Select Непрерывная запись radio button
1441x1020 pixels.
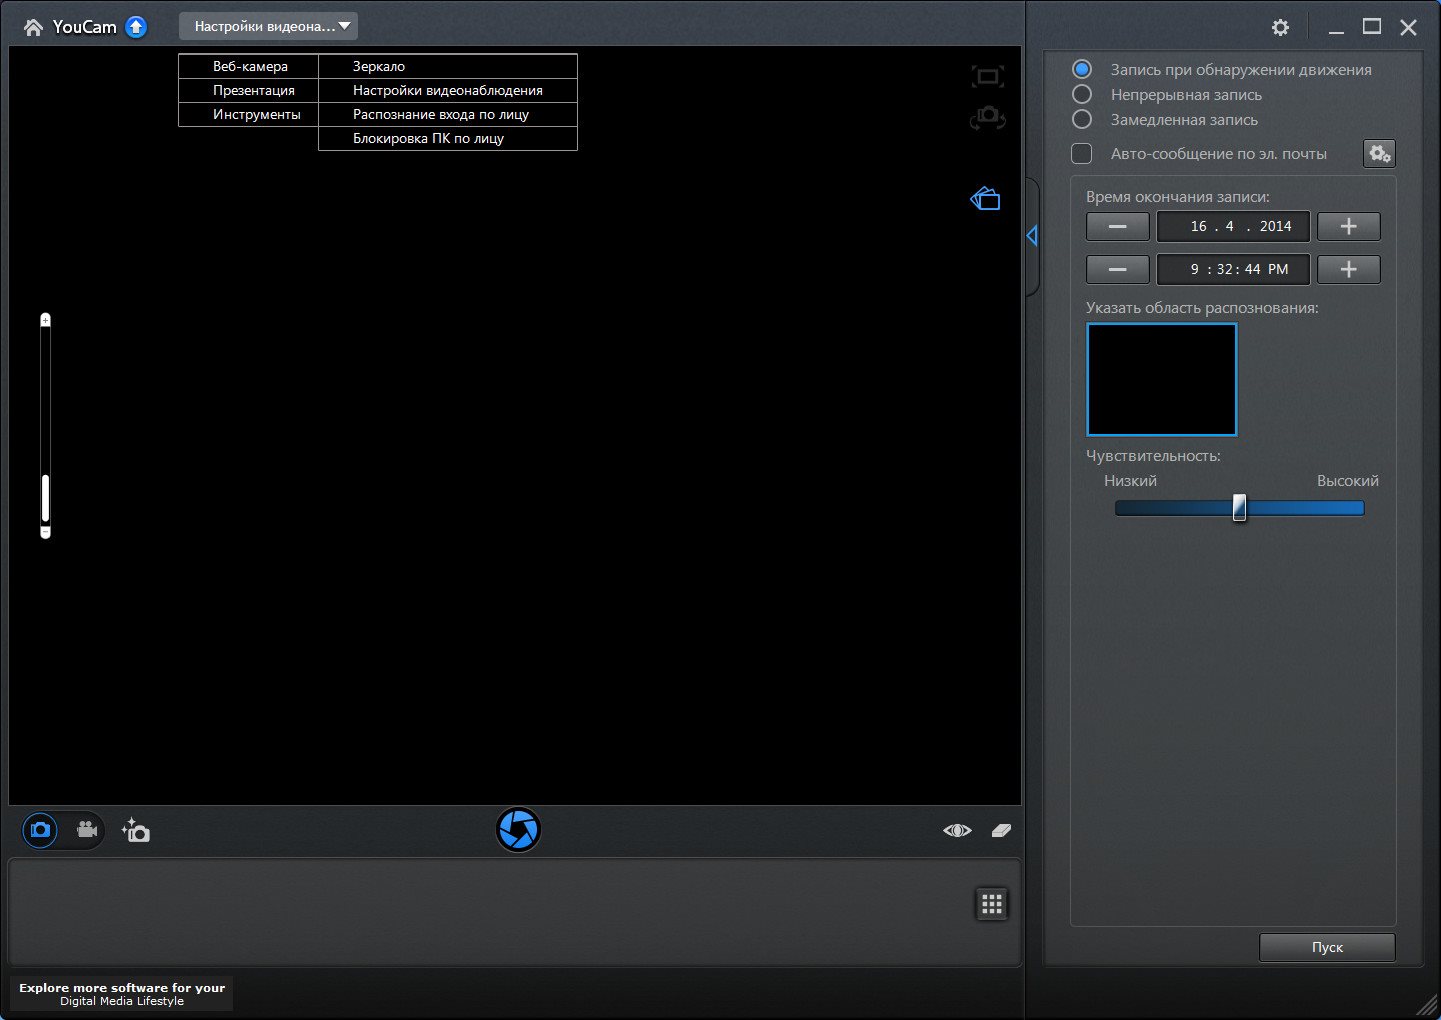[x=1082, y=94]
